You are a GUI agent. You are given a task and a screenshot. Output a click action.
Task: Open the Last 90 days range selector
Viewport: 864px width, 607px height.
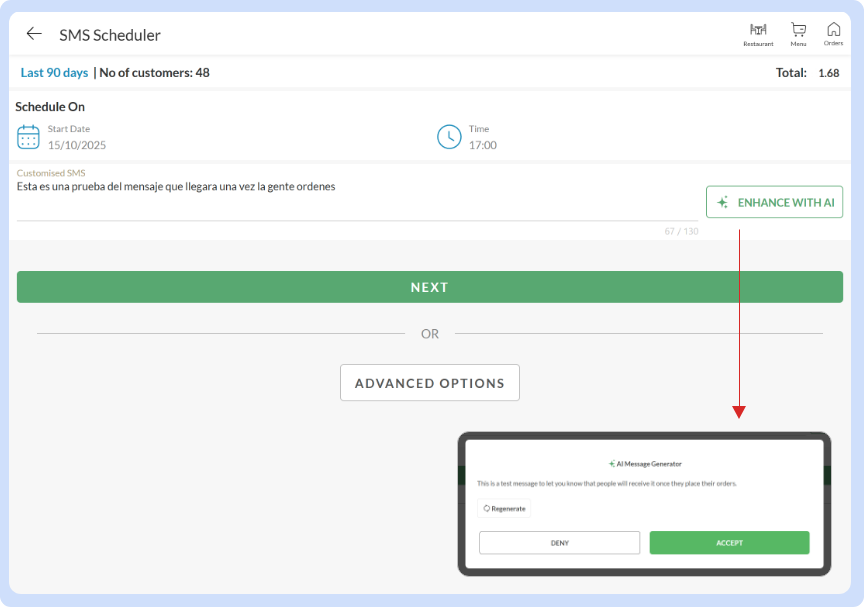click(x=55, y=73)
